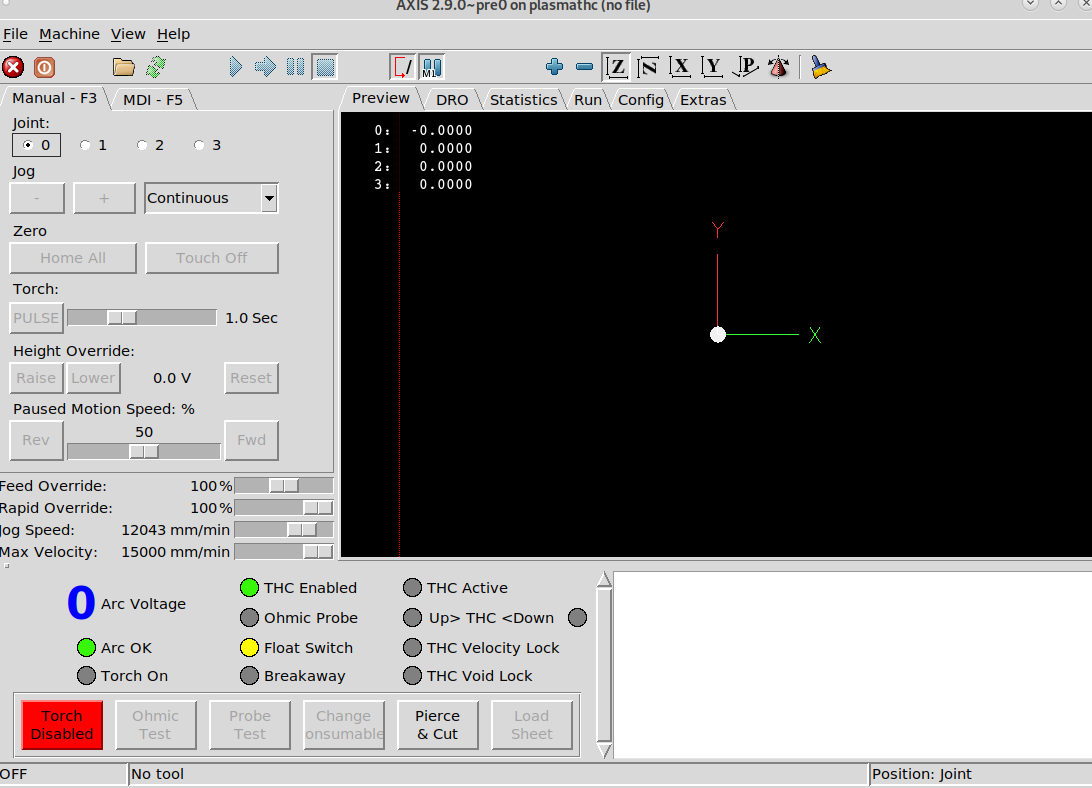Switch to the Extras tab
This screenshot has height=788, width=1092.
pyautogui.click(x=703, y=100)
